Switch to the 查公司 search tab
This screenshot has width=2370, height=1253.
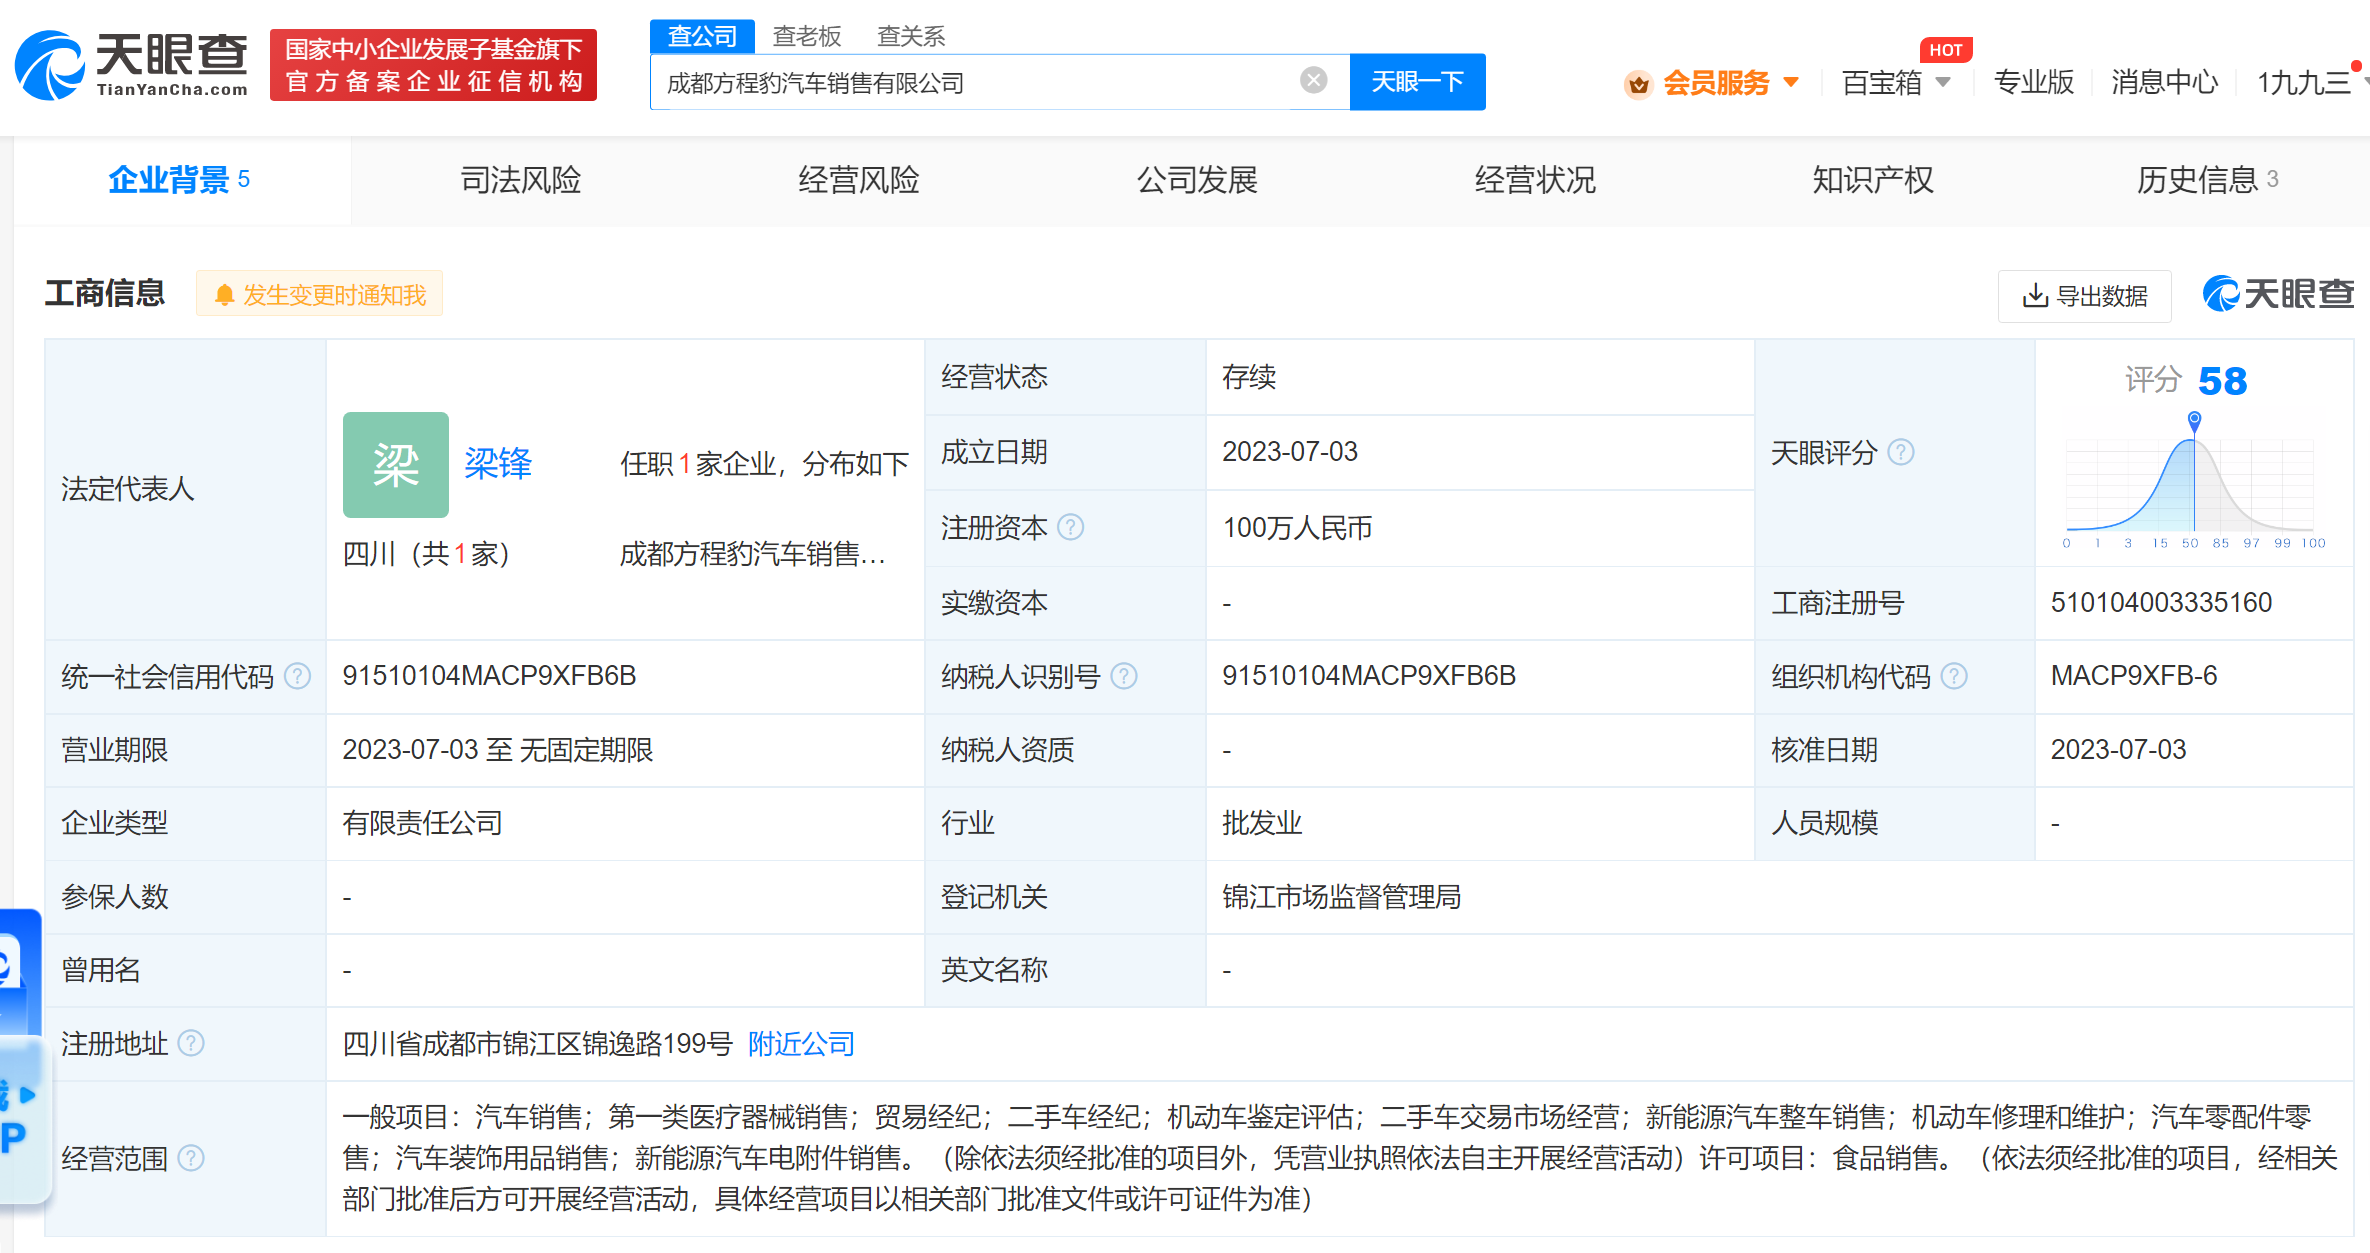tap(702, 36)
